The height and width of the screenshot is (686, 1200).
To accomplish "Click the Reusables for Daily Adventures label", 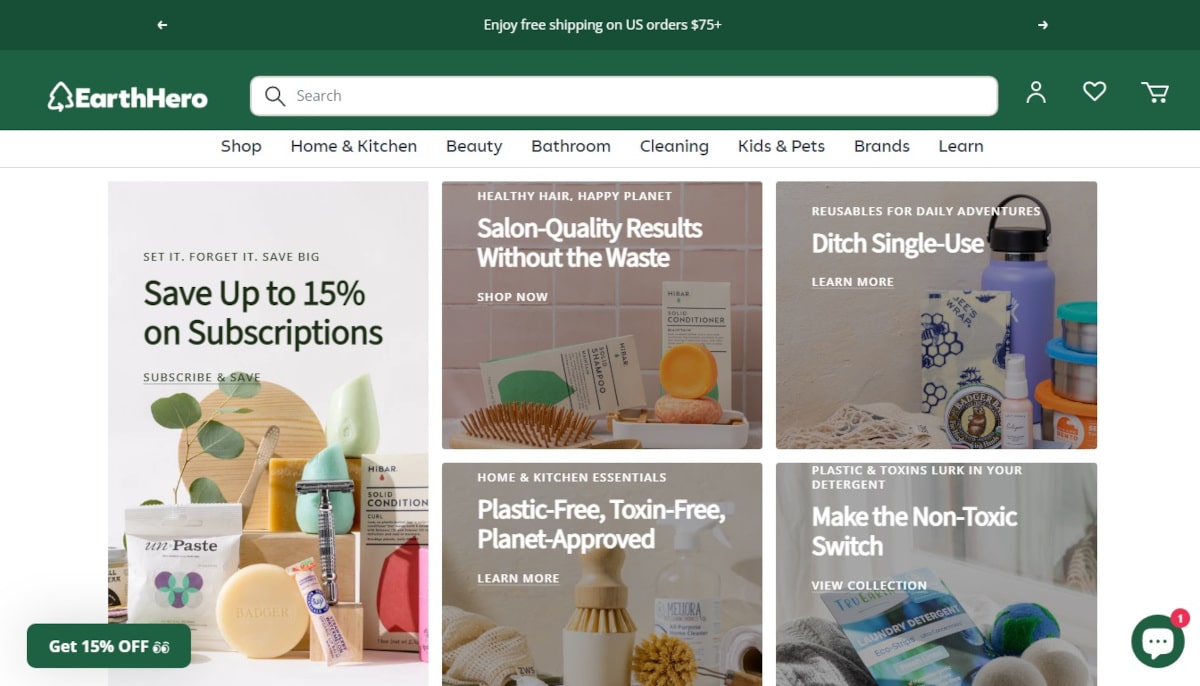I will pyautogui.click(x=926, y=211).
